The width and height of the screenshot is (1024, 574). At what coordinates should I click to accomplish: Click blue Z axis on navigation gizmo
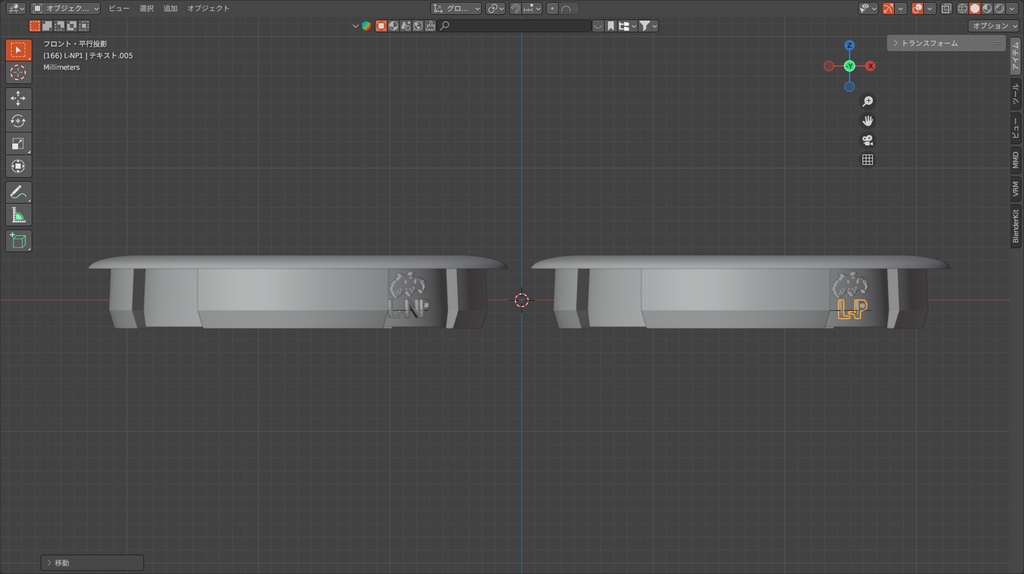tap(849, 45)
